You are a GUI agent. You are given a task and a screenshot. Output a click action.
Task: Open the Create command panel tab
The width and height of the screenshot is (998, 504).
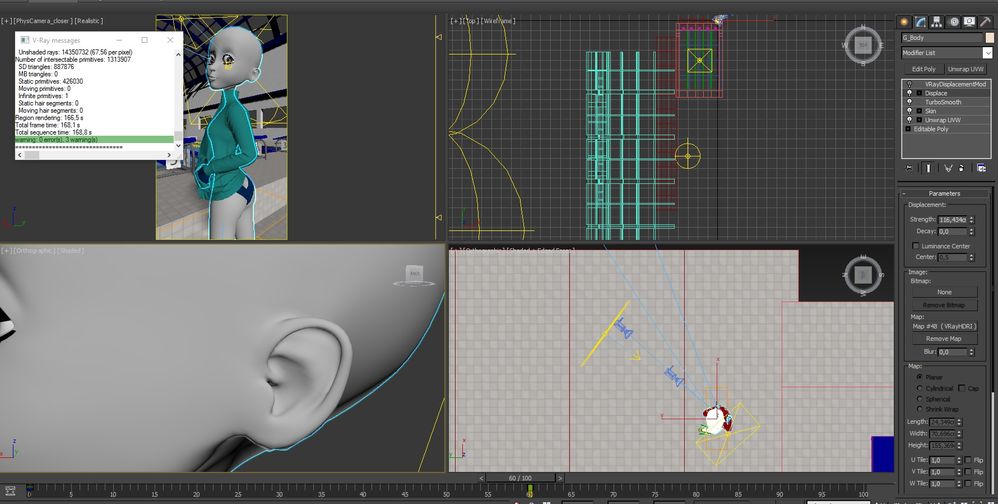tap(904, 22)
